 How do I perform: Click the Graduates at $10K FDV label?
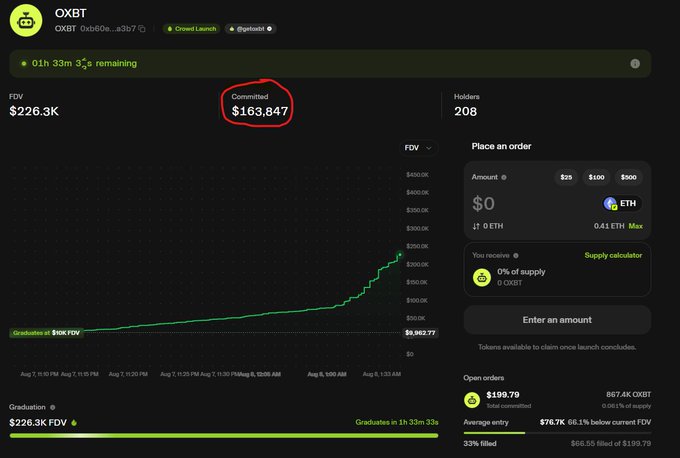(x=46, y=333)
